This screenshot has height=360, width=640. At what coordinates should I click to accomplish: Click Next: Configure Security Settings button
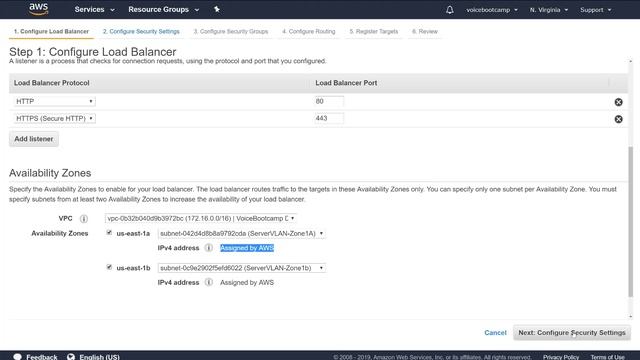pyautogui.click(x=571, y=333)
